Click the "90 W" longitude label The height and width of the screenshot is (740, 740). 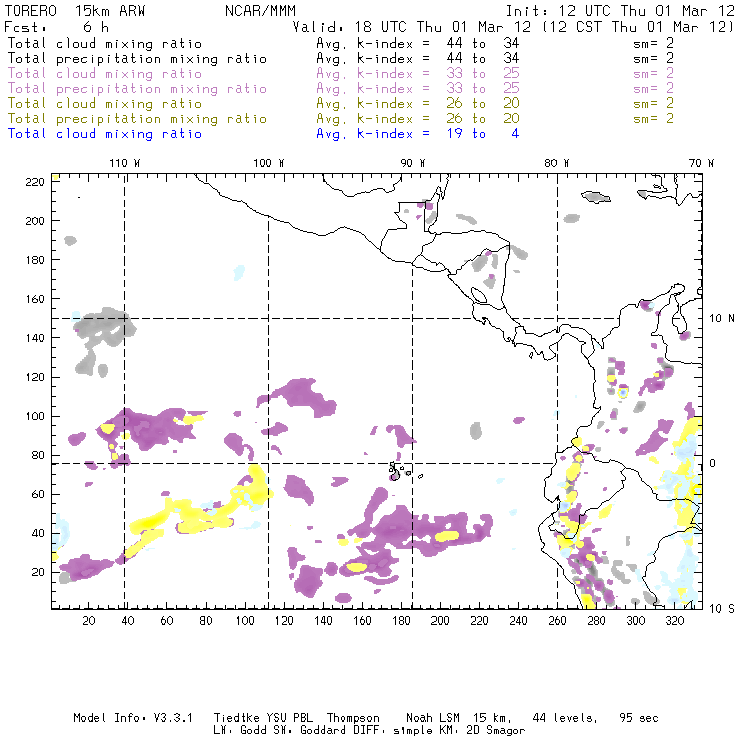(413, 163)
